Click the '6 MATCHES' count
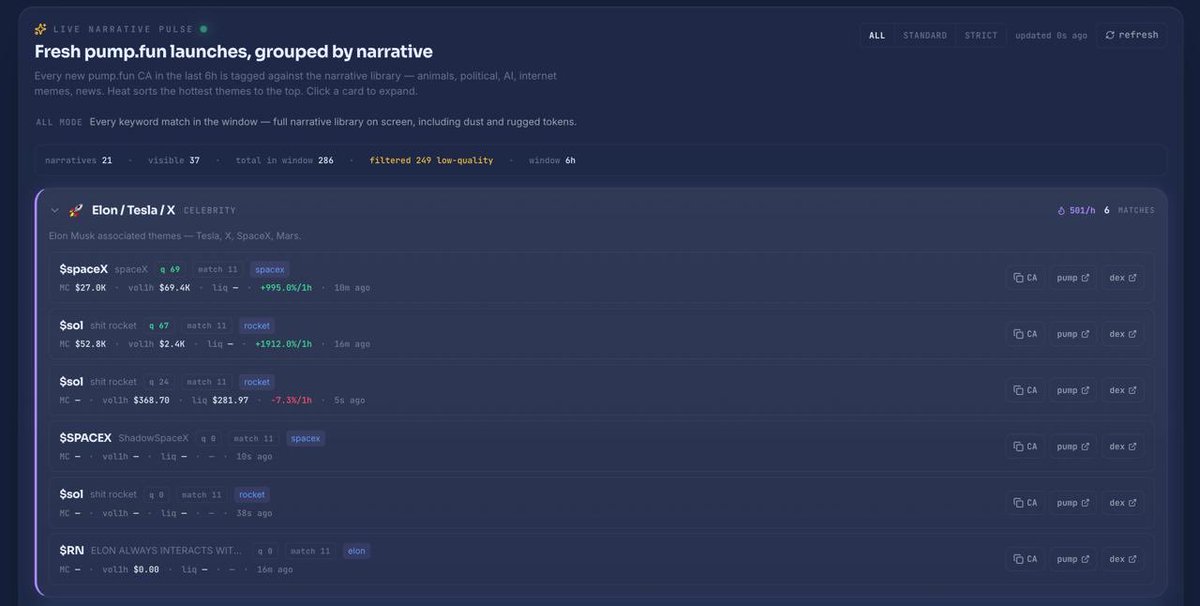 click(x=1129, y=211)
